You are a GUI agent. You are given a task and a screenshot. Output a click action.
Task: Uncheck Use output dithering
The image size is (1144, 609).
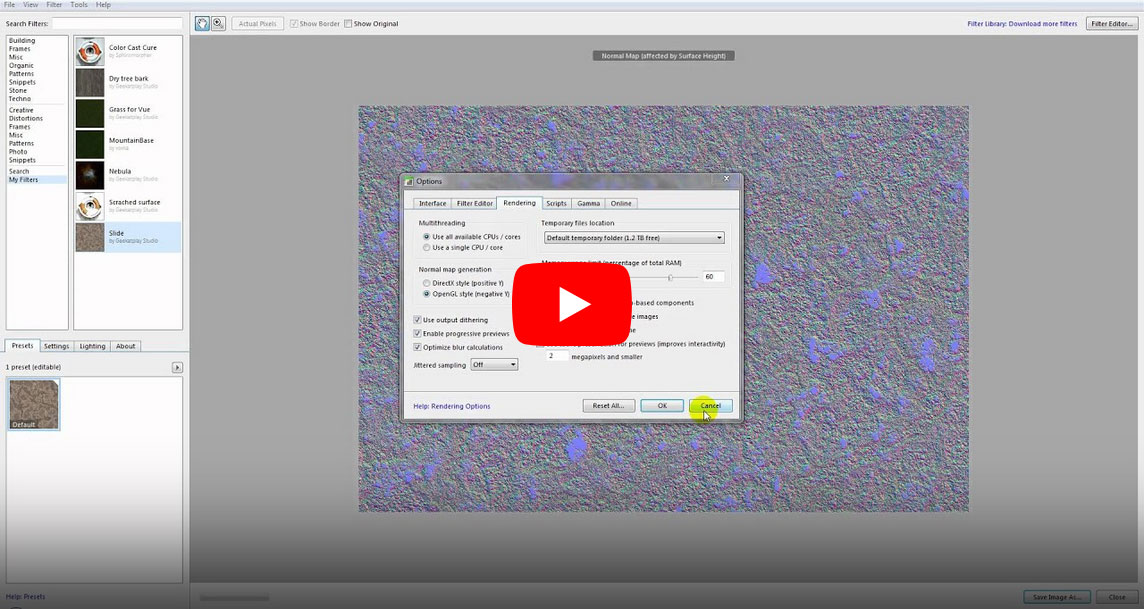[x=417, y=320]
